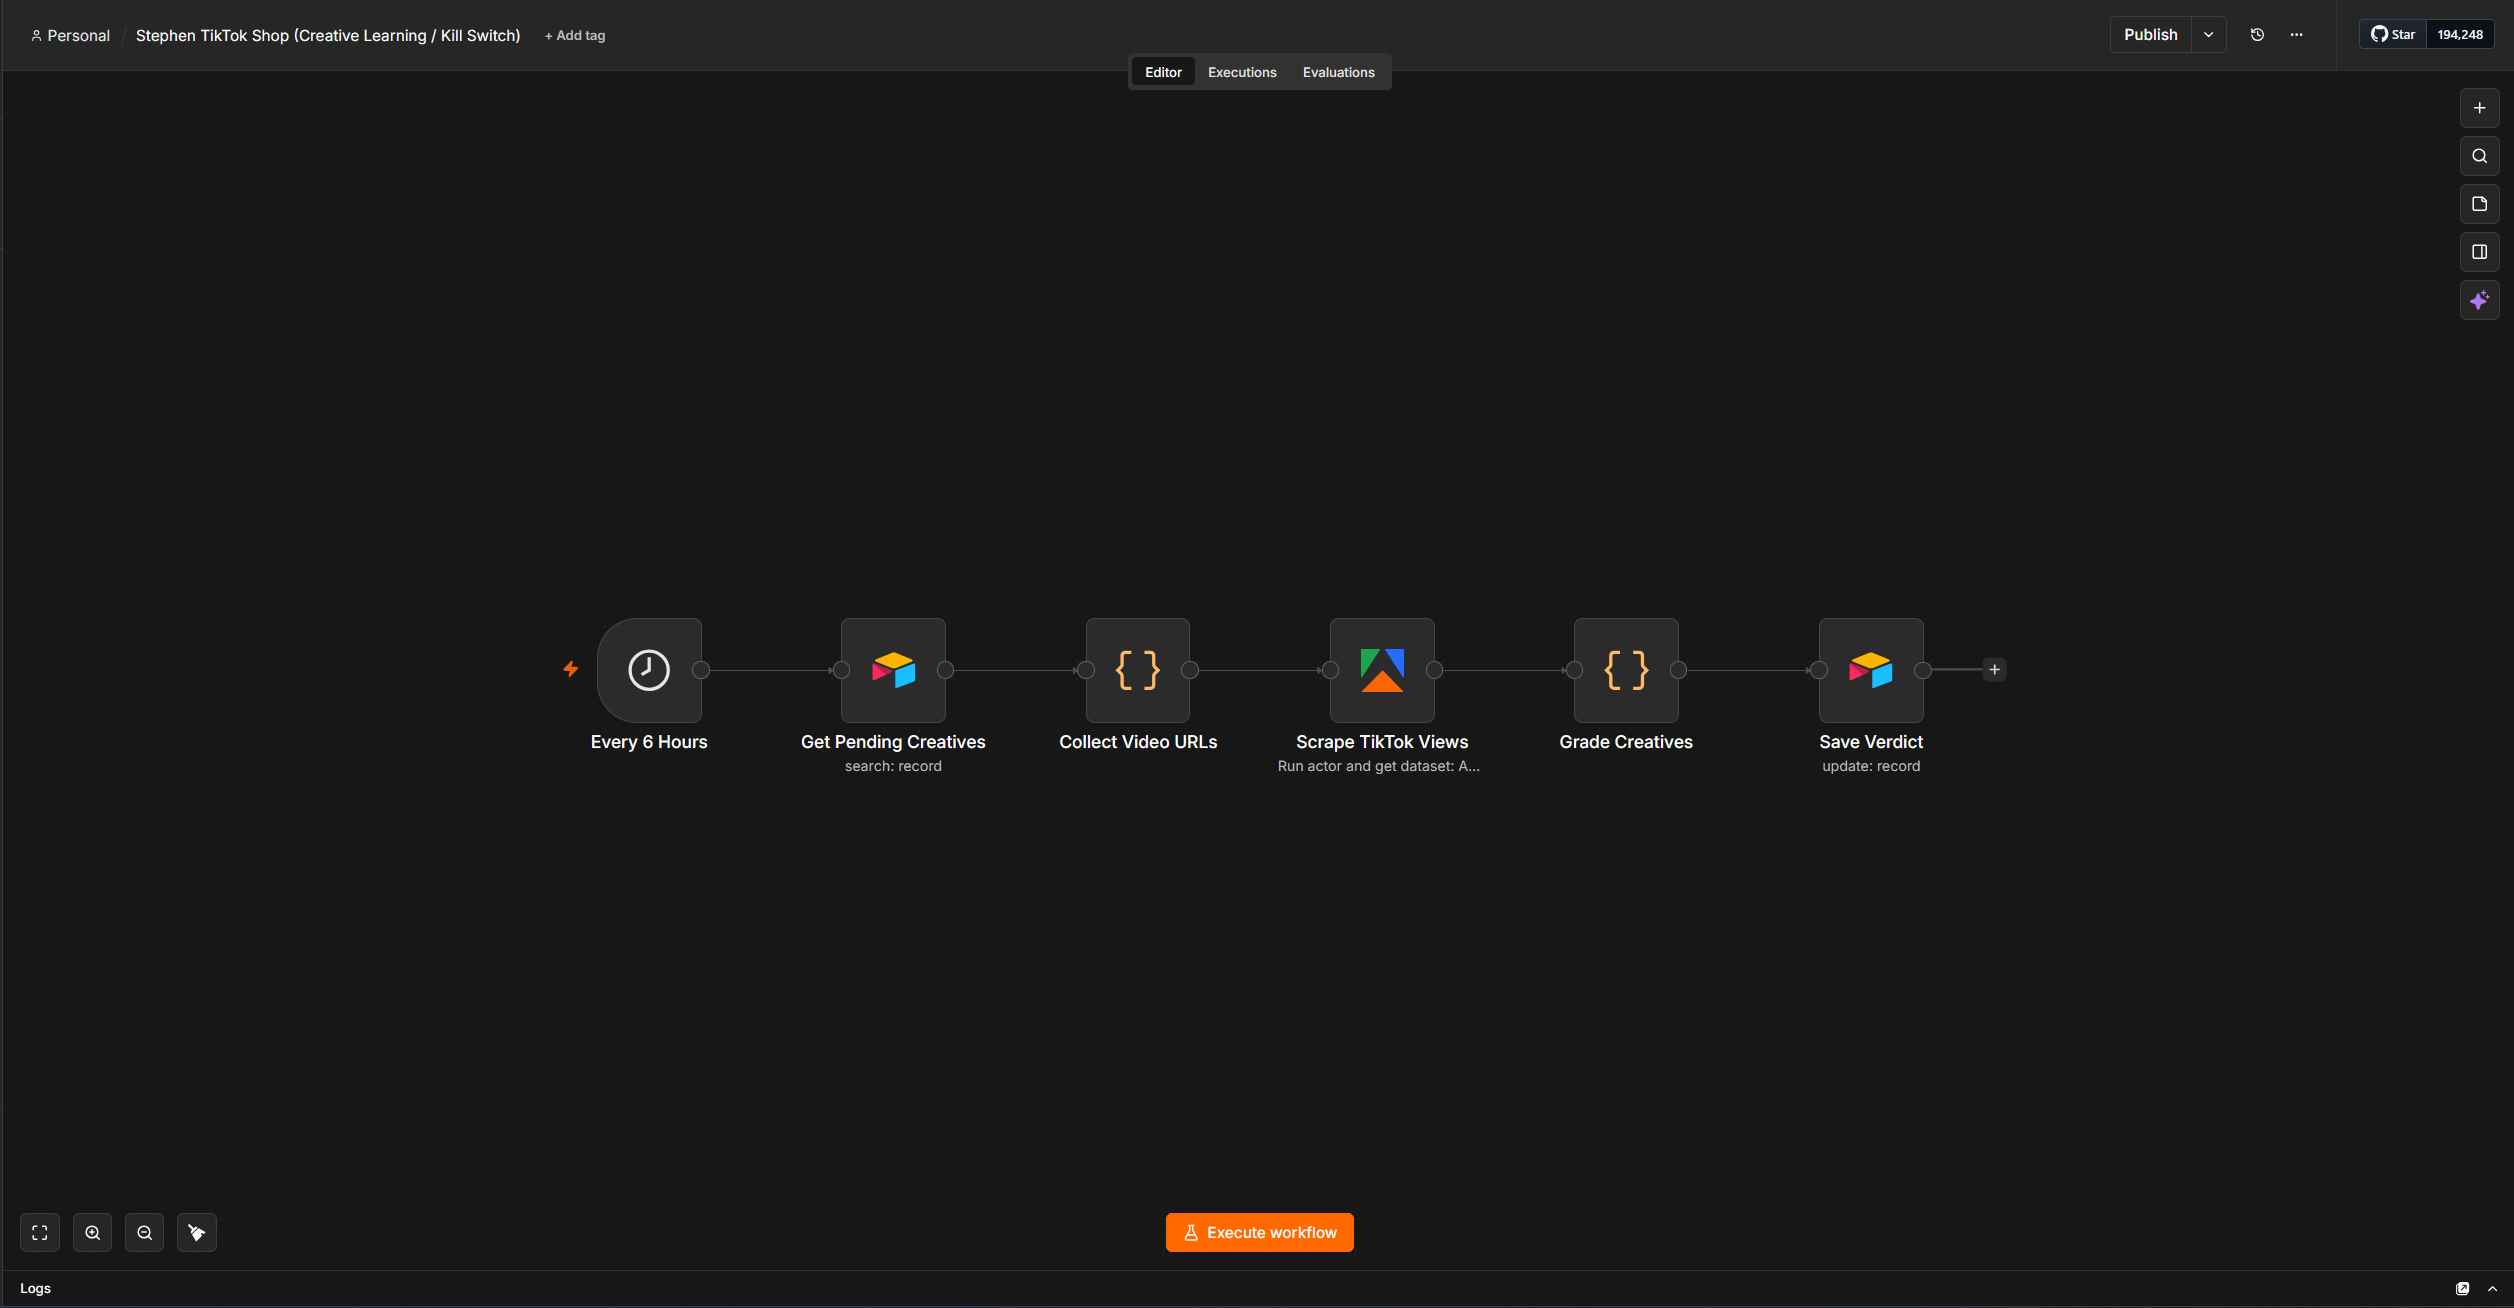Add a node after Save Verdict

tap(1994, 670)
